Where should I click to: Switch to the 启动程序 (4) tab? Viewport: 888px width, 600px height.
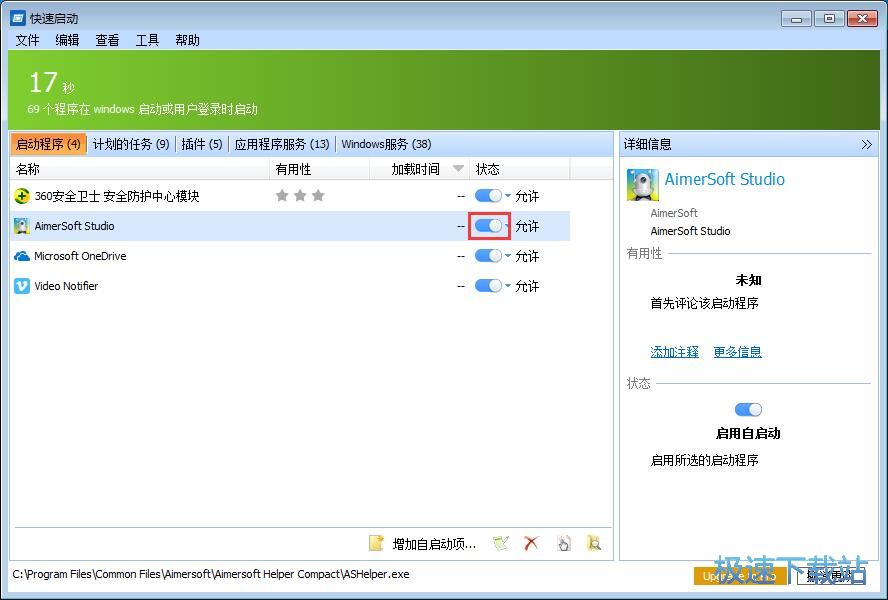(x=49, y=144)
